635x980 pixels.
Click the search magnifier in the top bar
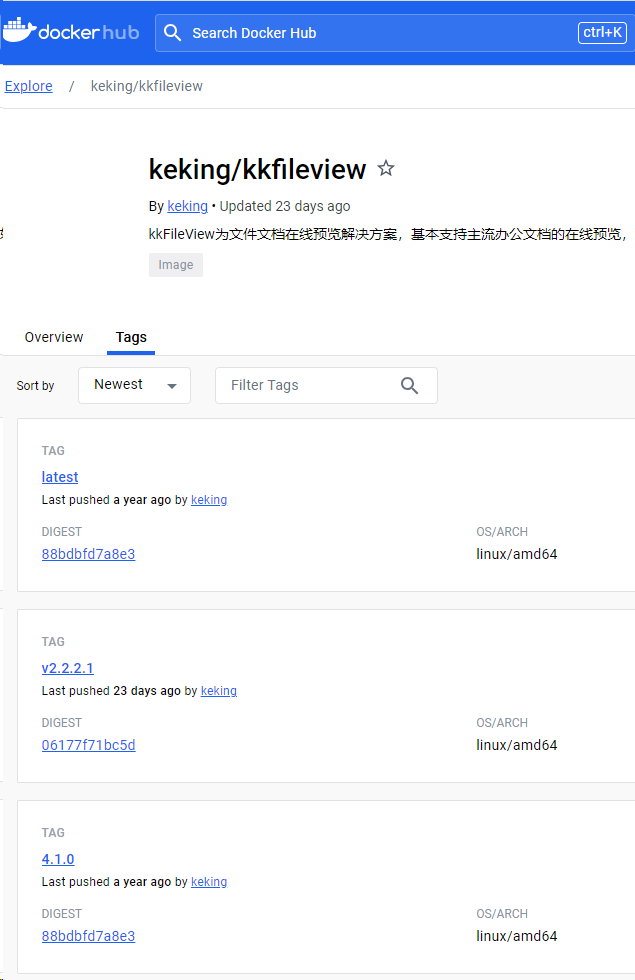172,32
